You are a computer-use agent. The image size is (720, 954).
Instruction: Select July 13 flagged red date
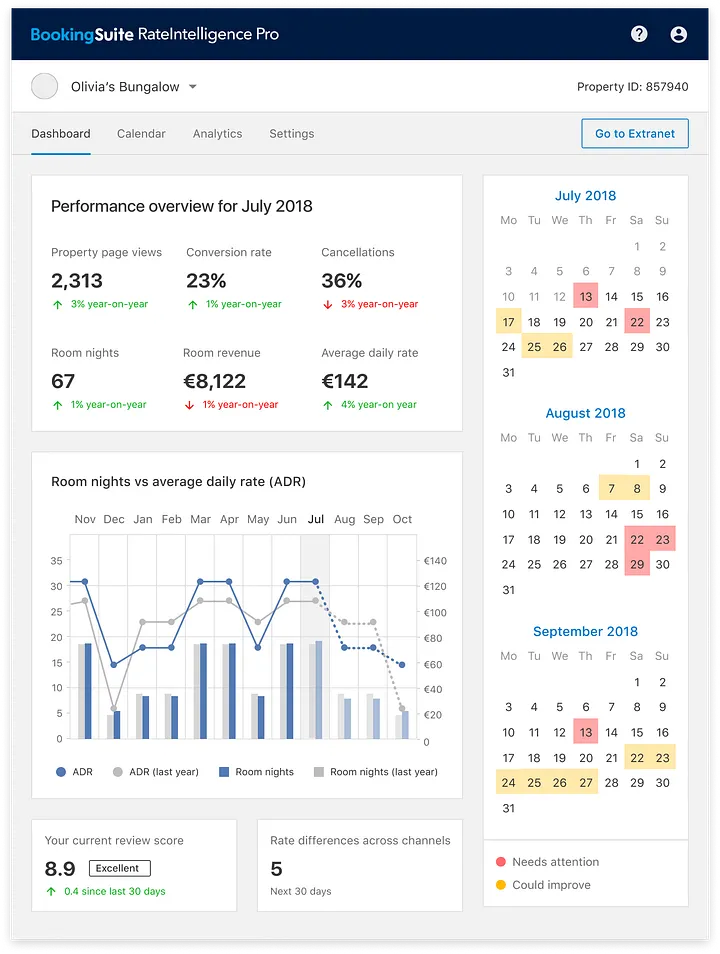click(585, 297)
